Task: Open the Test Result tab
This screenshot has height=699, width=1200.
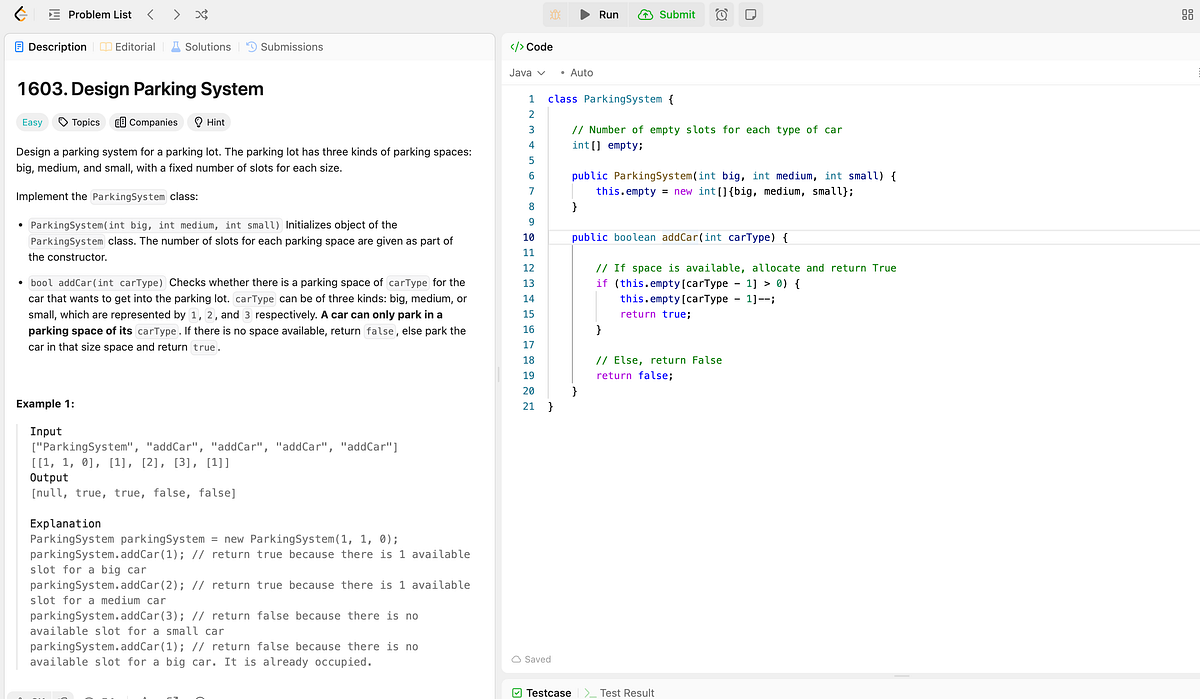Action: [627, 692]
